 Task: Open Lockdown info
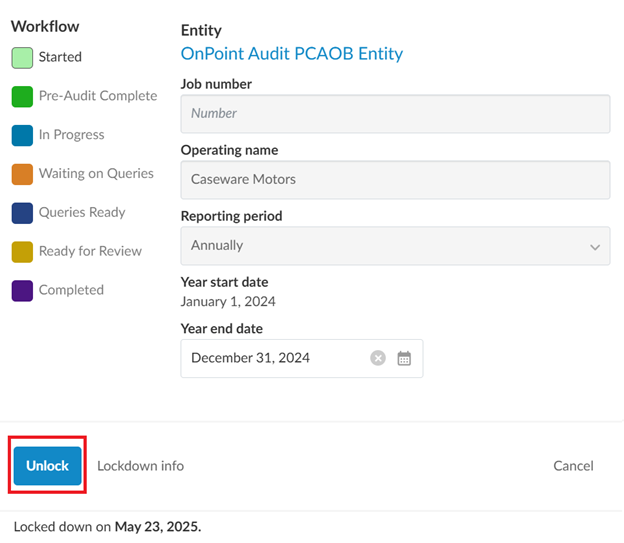click(x=140, y=466)
